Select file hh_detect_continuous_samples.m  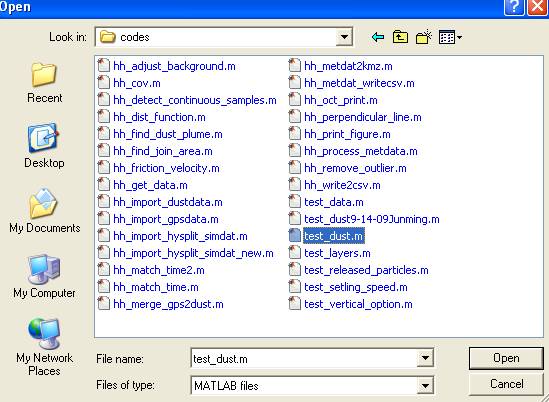click(195, 100)
